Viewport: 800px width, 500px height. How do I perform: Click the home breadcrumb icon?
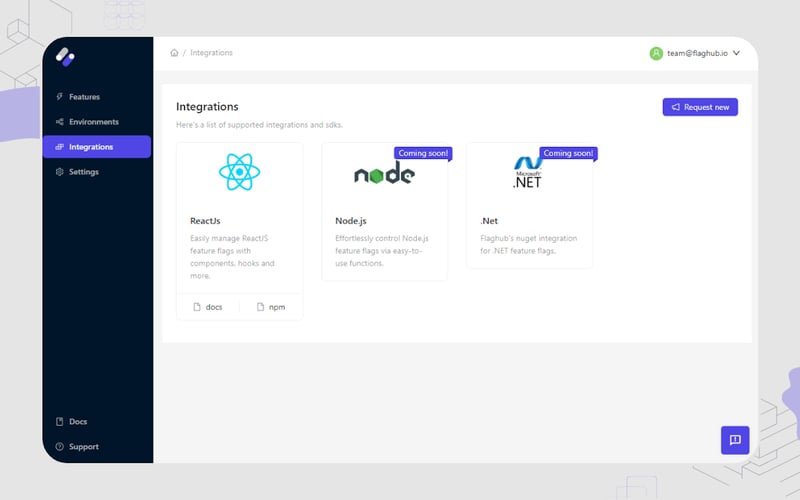point(175,53)
